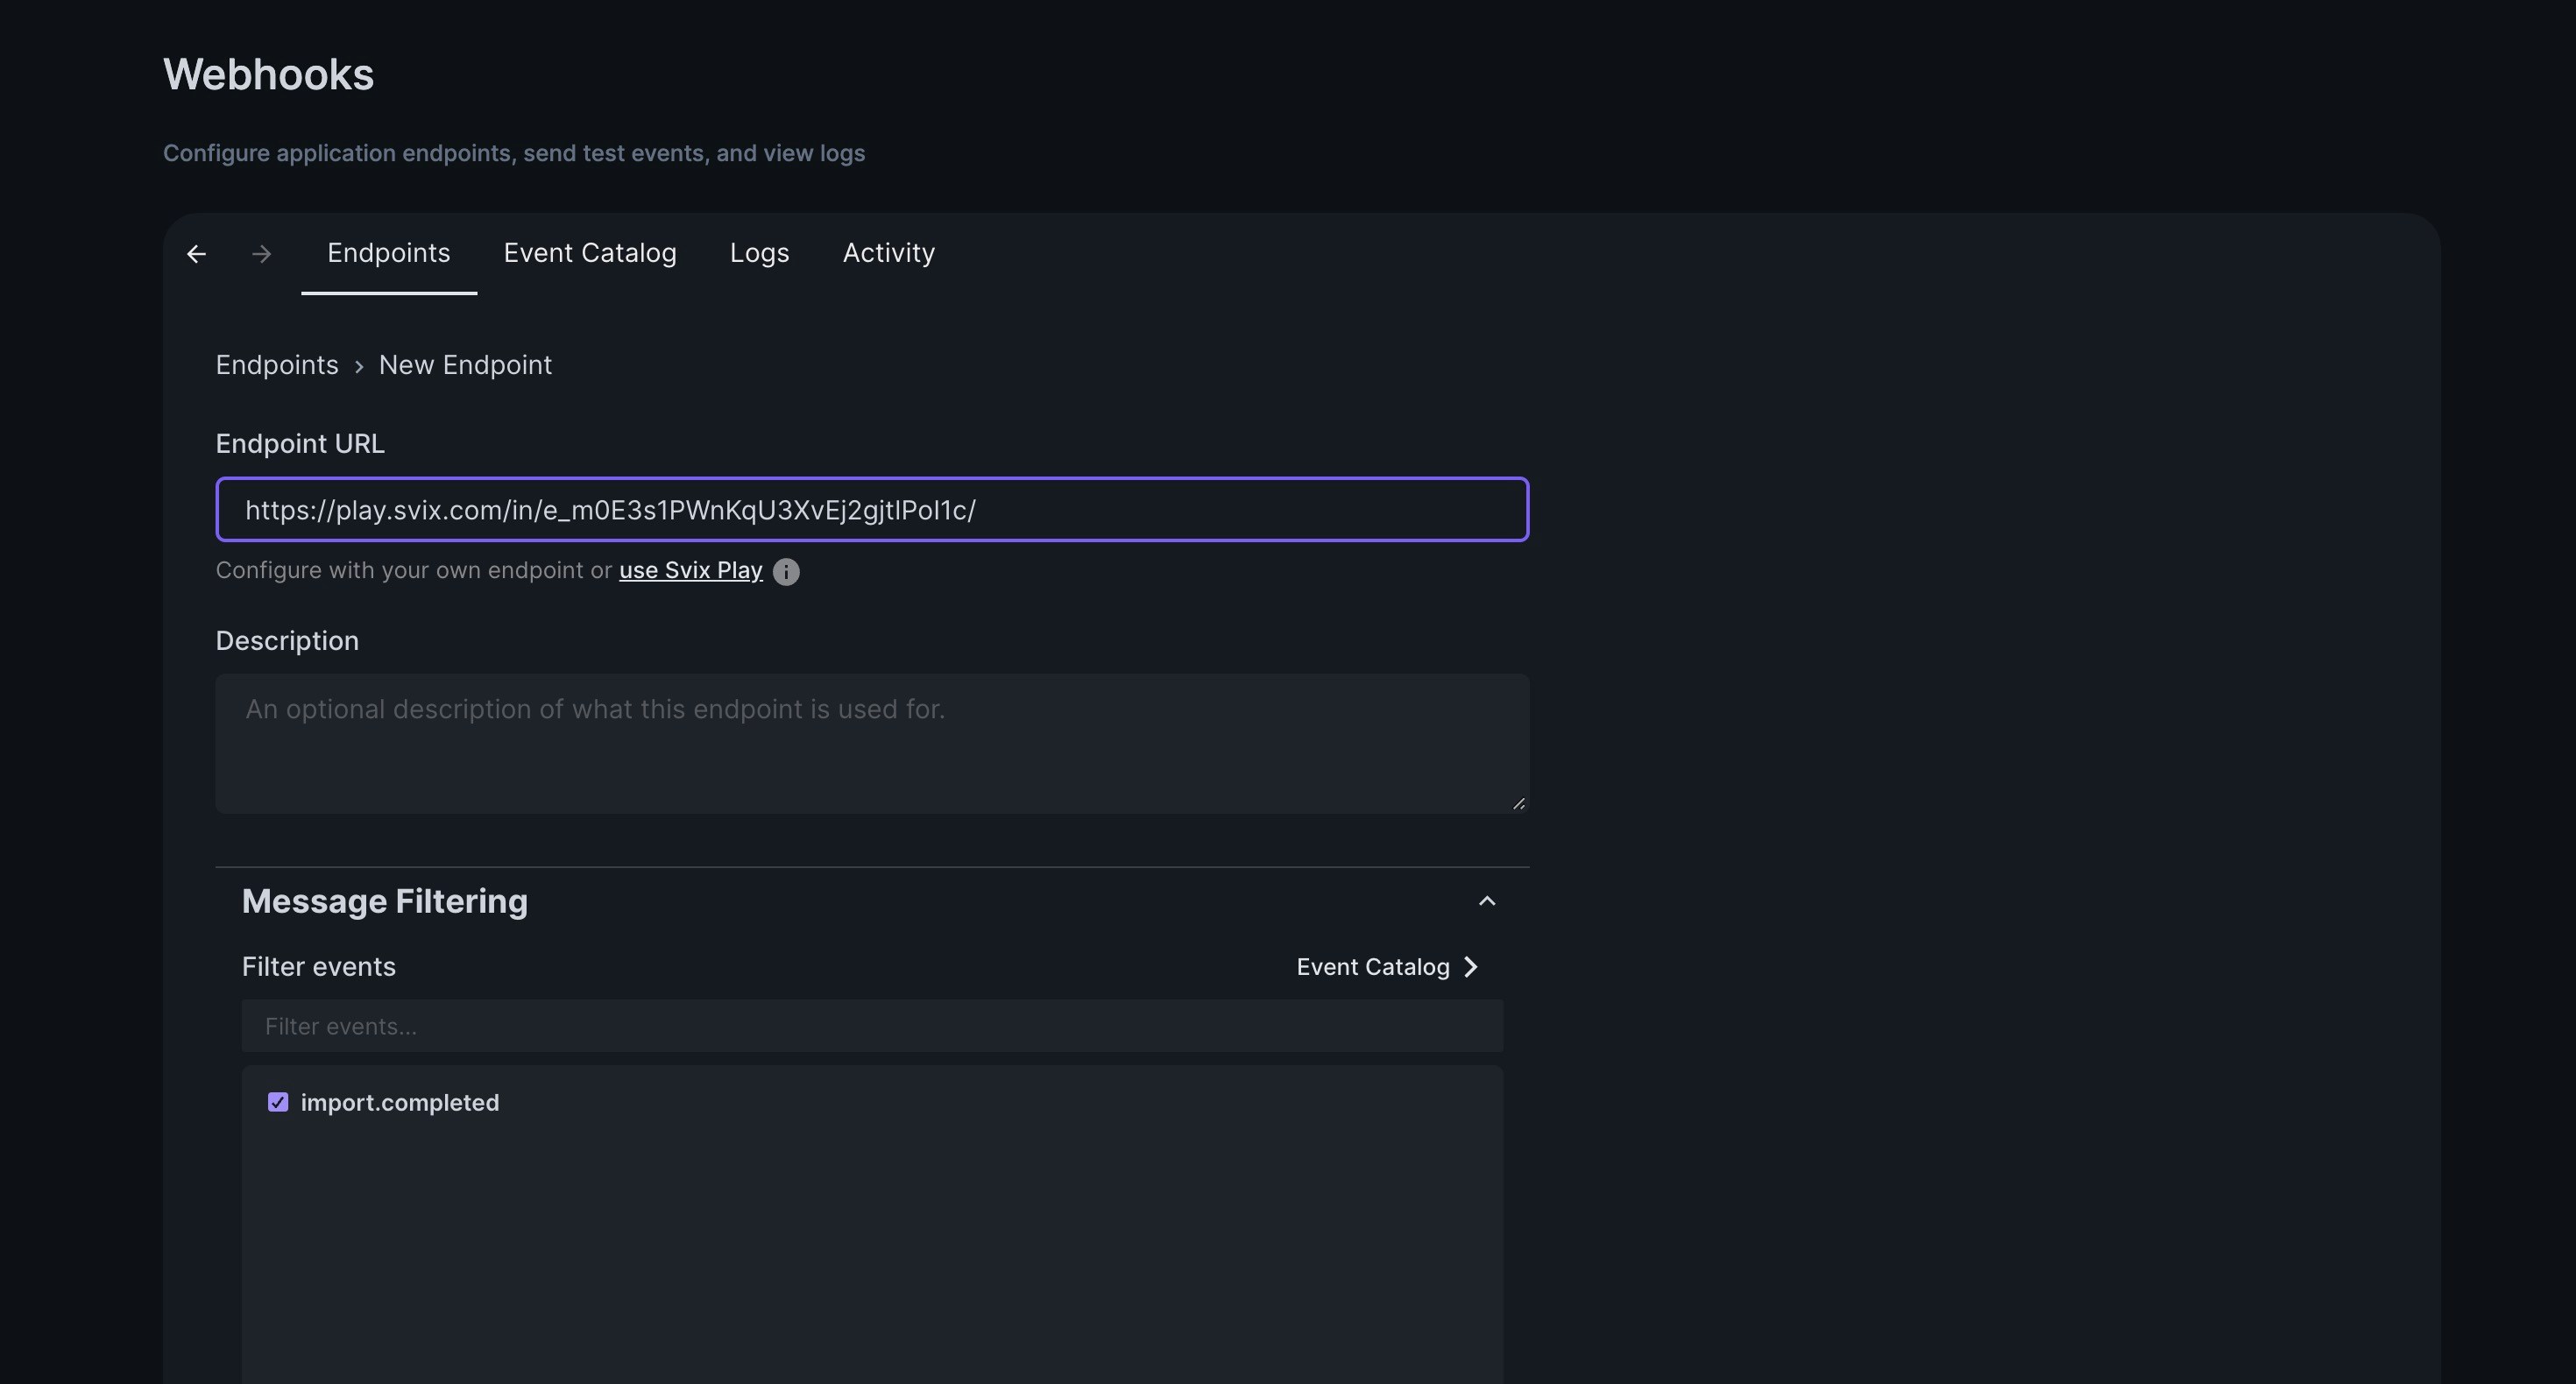The image size is (2576, 1384).
Task: Navigate to Endpoints via the breadcrumb
Action: click(277, 365)
